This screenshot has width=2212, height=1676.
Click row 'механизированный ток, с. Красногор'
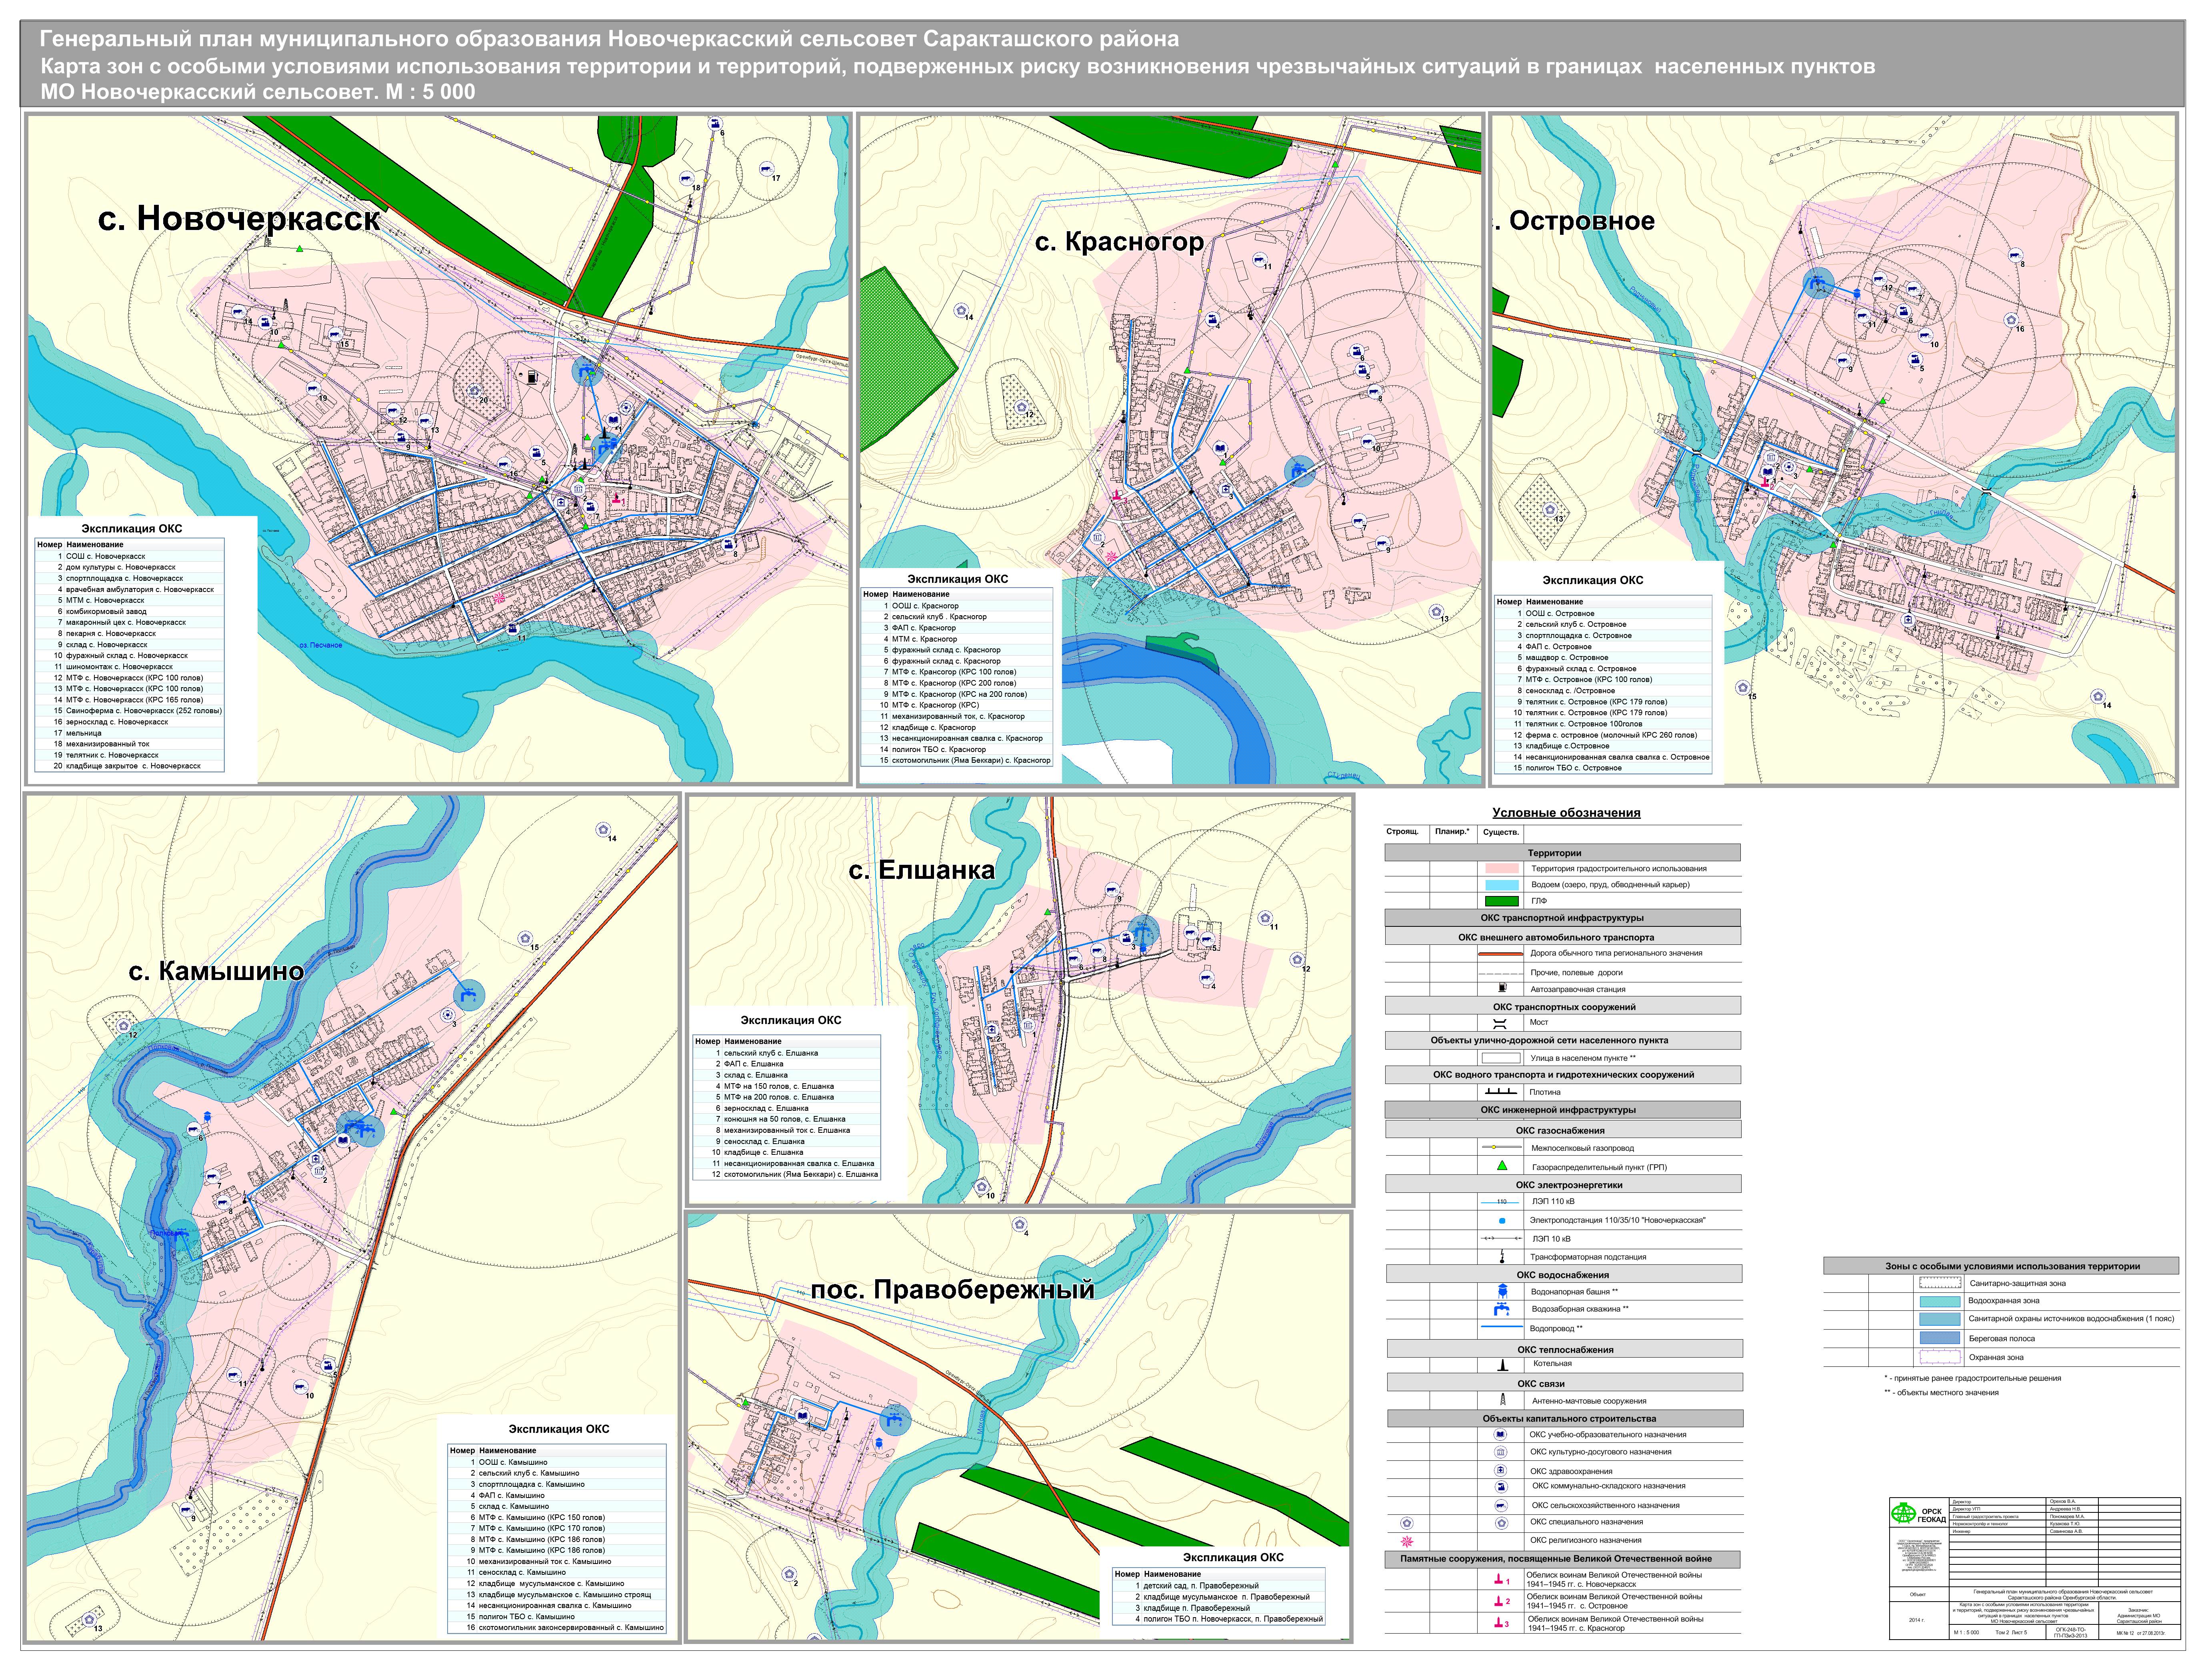tap(957, 716)
